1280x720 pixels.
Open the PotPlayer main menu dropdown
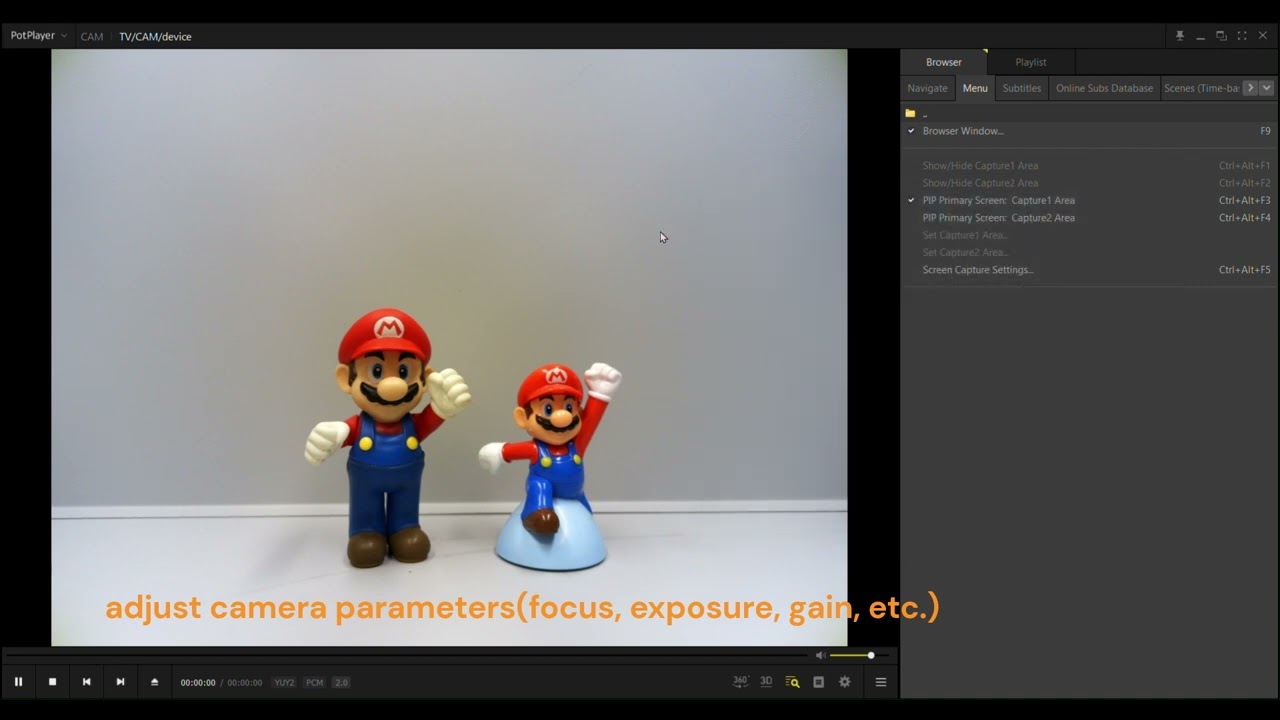pyautogui.click(x=39, y=36)
